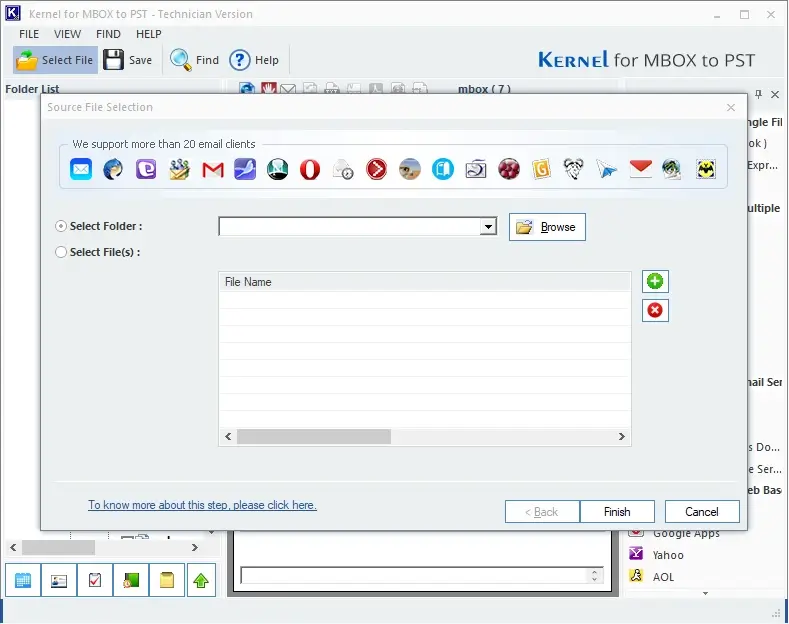Image resolution: width=789 pixels, height=624 pixels.
Task: Click the Gmail red M icon
Action: (x=212, y=170)
